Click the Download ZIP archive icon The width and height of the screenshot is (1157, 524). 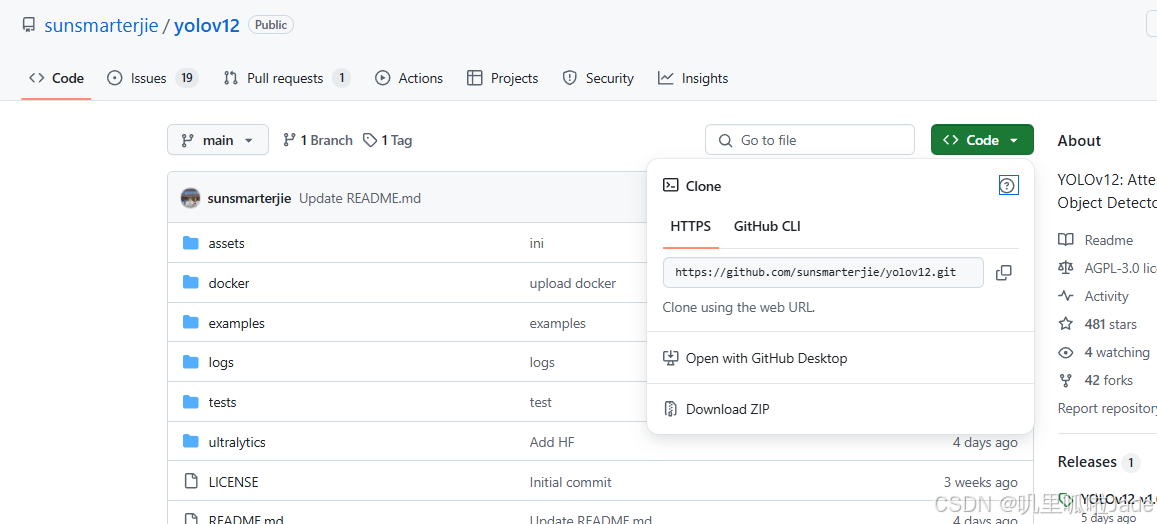point(670,409)
